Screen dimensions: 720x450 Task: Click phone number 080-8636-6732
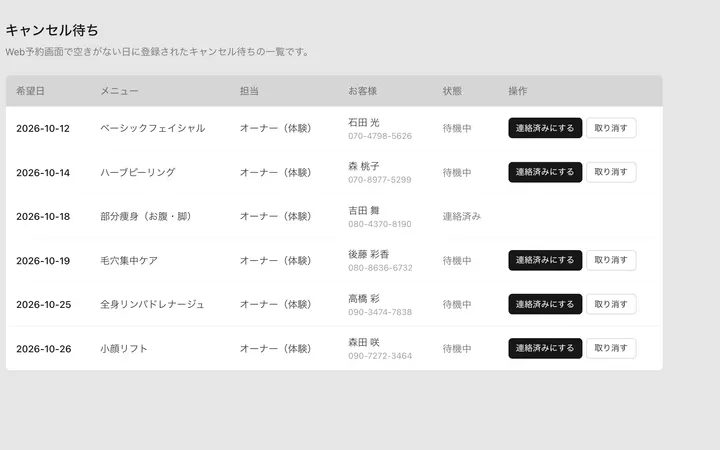point(380,268)
